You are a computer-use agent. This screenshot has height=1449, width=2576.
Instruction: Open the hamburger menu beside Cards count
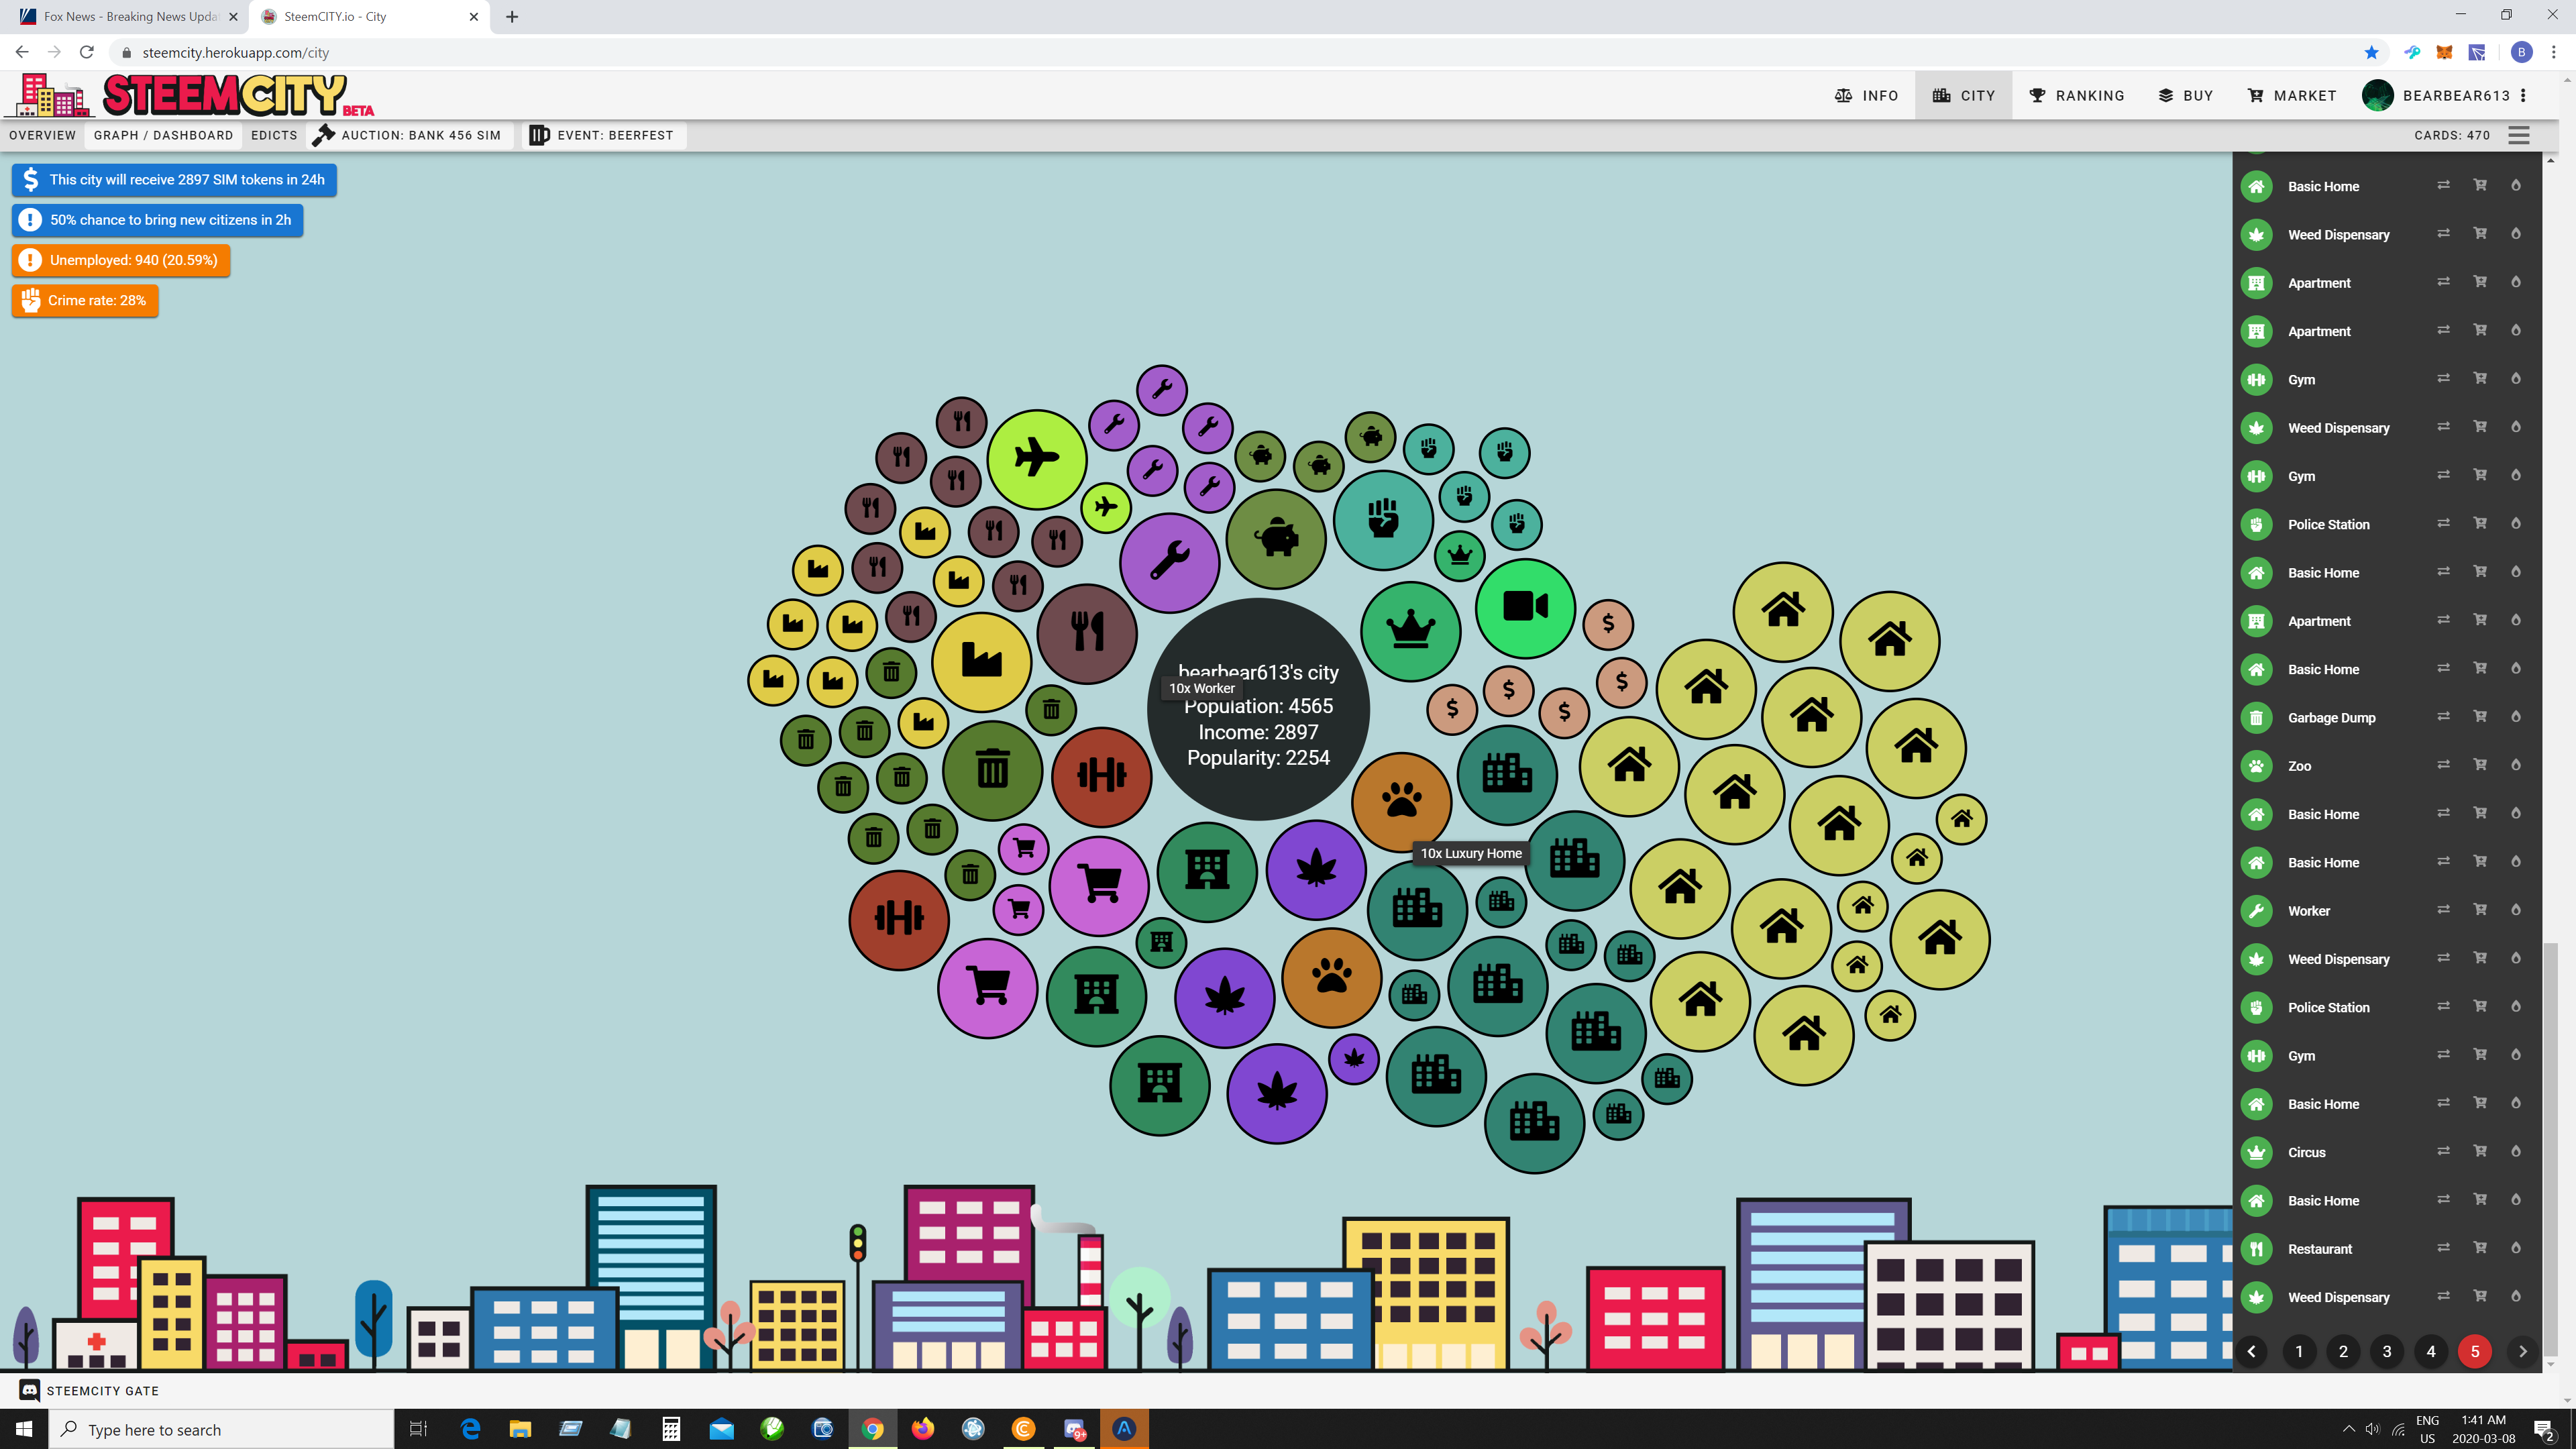tap(2519, 135)
